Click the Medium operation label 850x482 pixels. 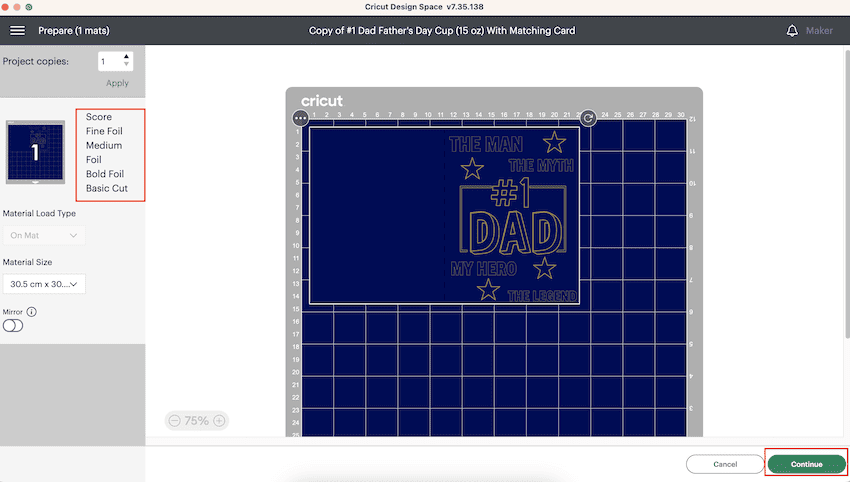coord(104,145)
